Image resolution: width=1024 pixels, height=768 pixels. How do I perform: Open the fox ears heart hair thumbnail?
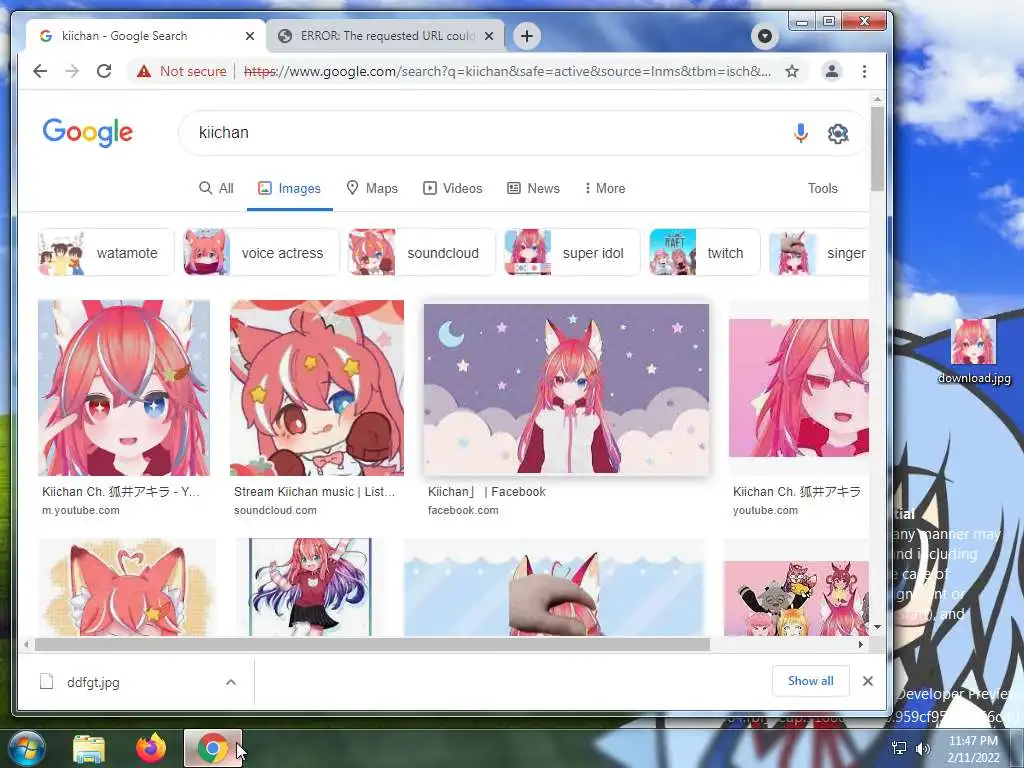127,586
